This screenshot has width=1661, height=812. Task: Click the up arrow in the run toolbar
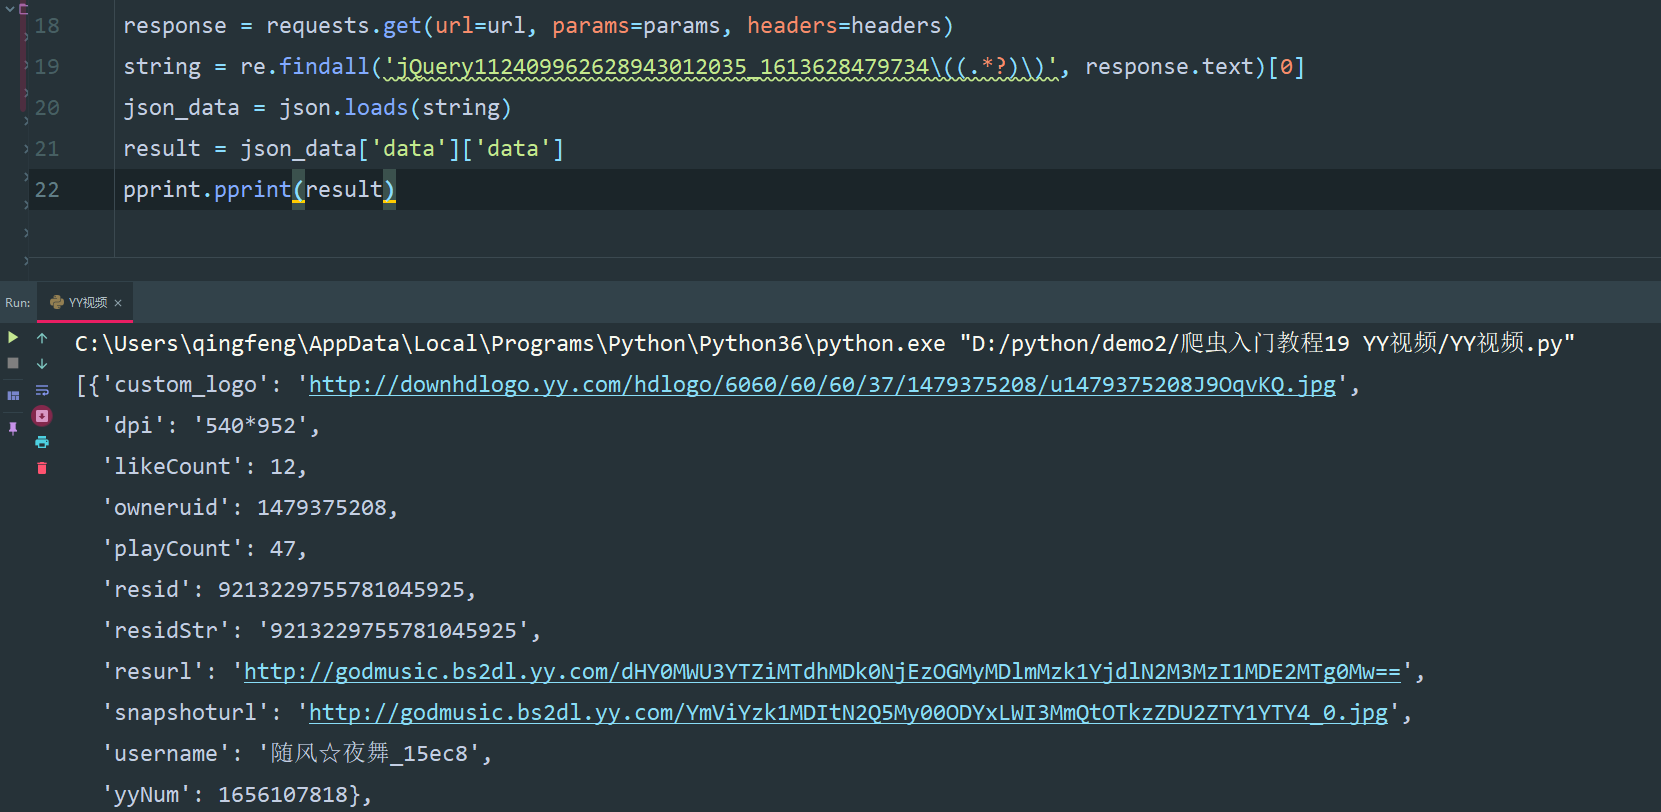pos(42,338)
